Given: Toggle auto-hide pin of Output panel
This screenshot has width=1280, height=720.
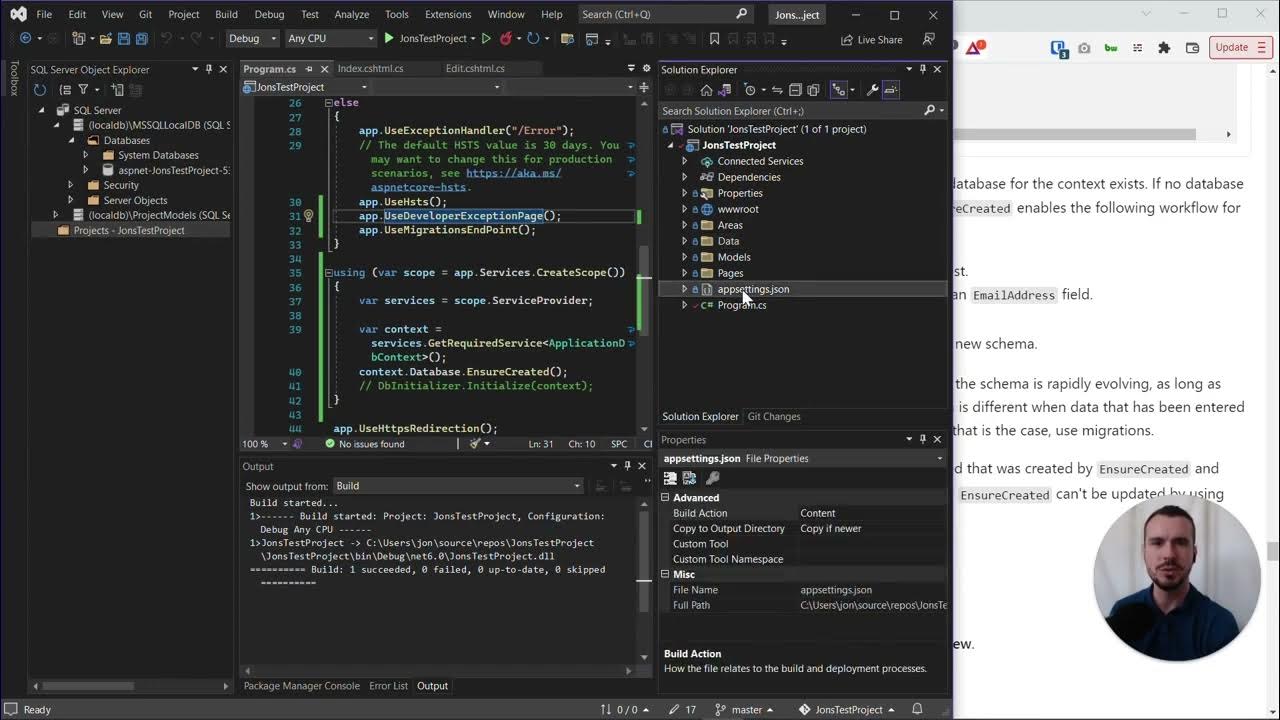Looking at the screenshot, I should coord(628,466).
